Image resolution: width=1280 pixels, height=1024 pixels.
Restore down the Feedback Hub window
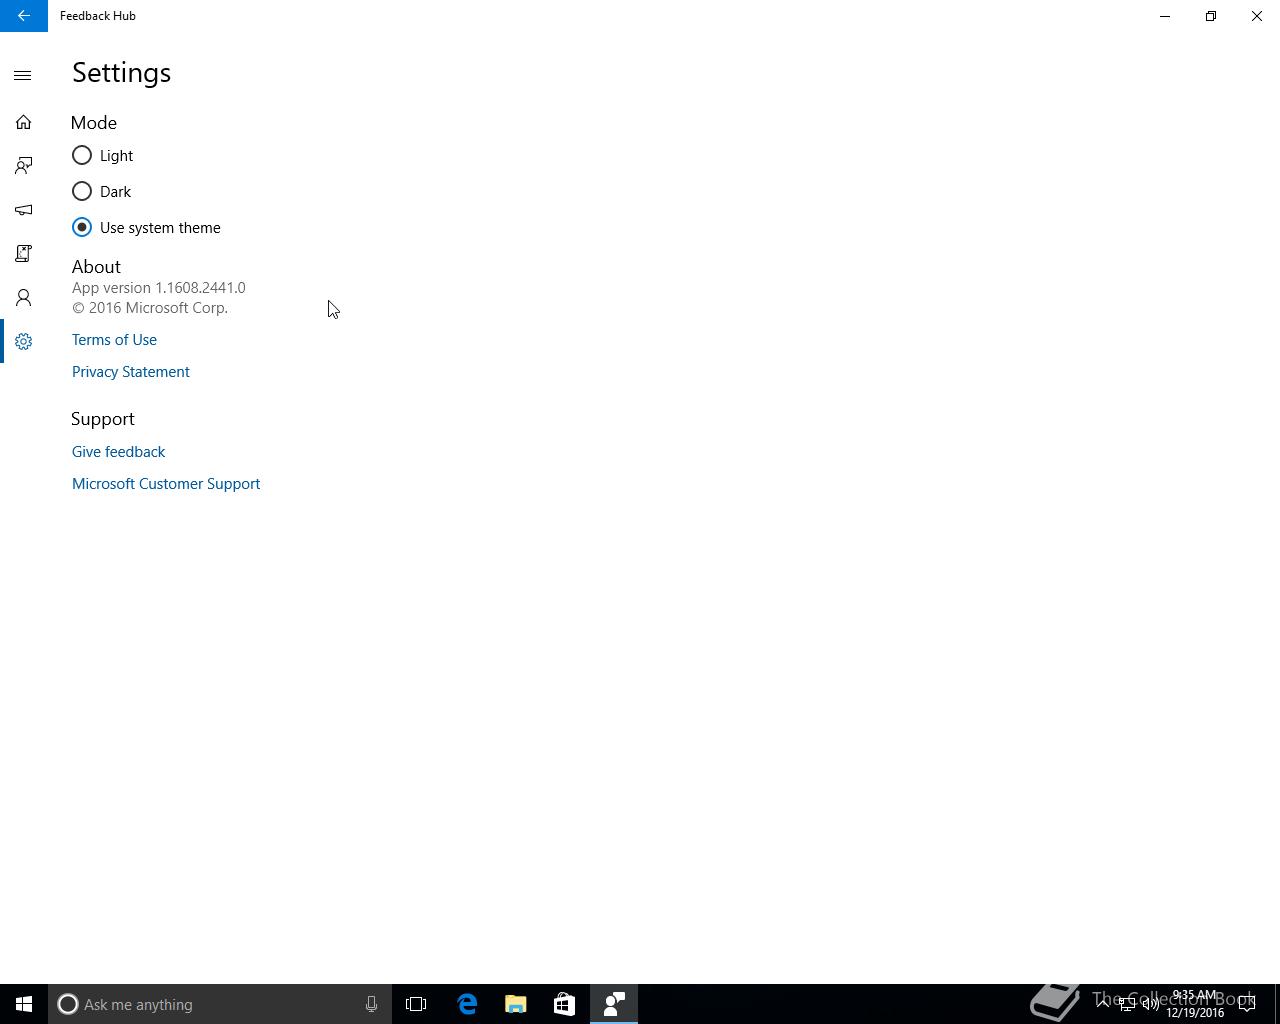[x=1211, y=16]
